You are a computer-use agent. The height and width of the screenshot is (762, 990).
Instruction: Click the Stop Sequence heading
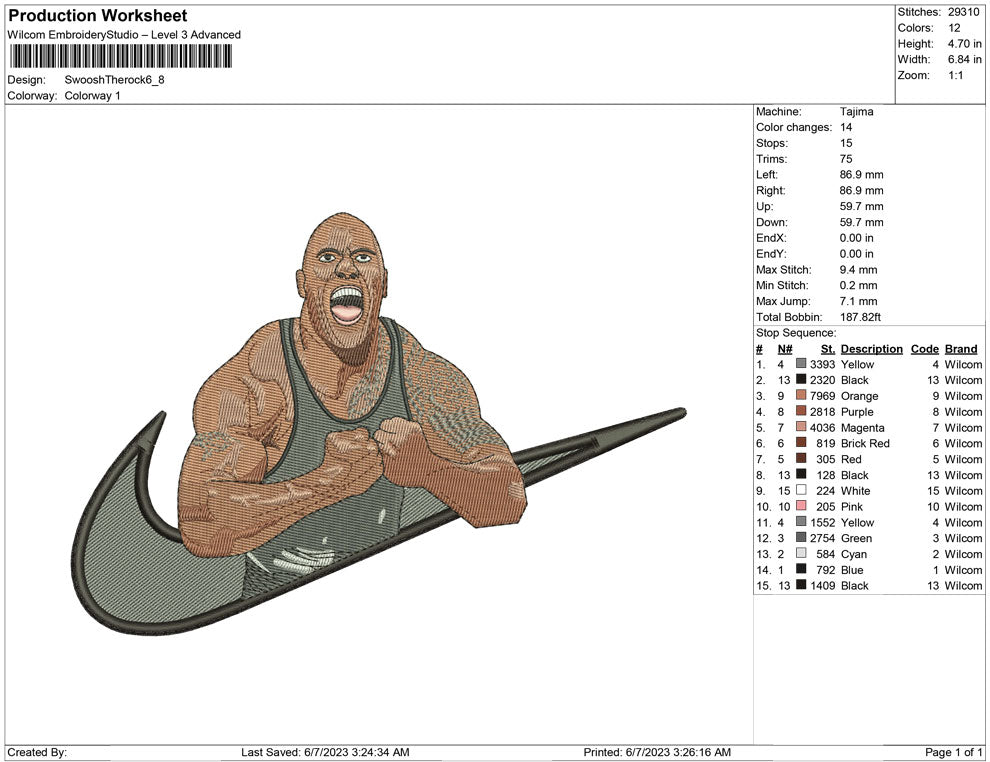coord(796,333)
